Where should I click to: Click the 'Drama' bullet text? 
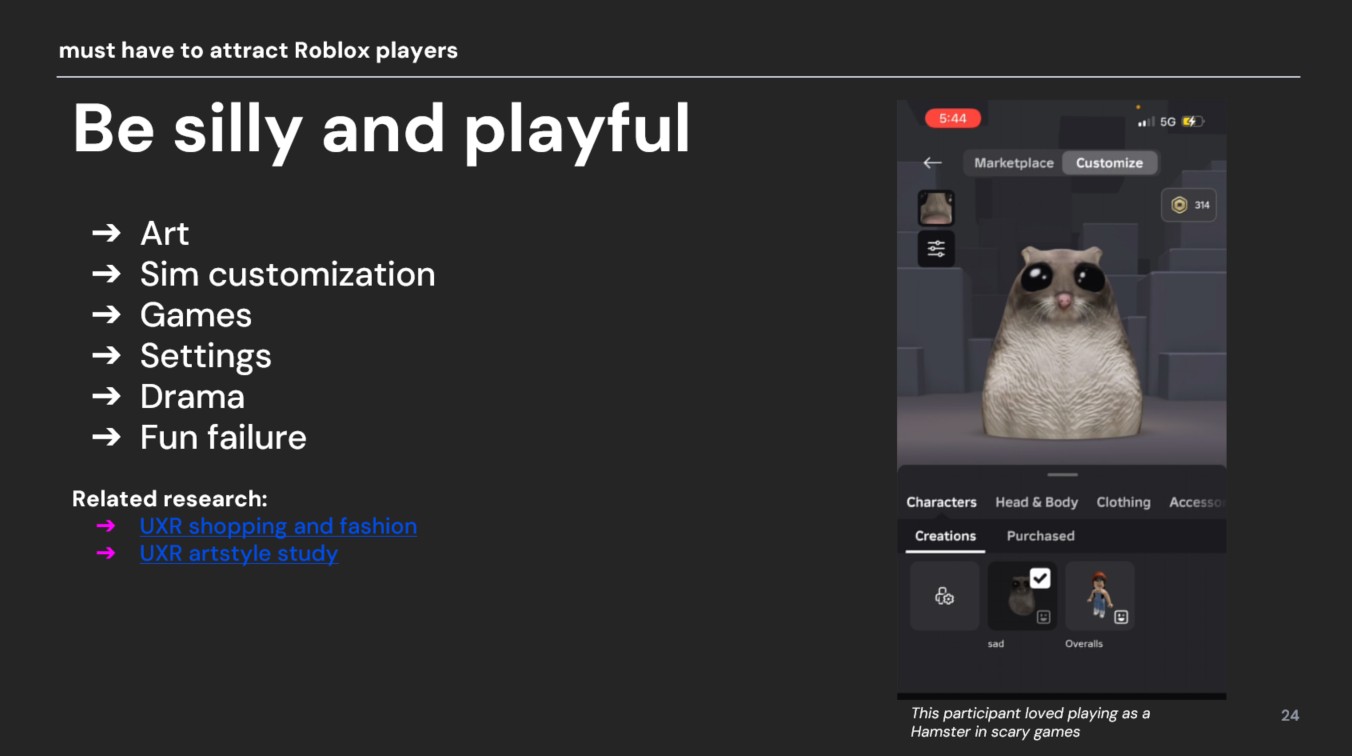(x=192, y=397)
